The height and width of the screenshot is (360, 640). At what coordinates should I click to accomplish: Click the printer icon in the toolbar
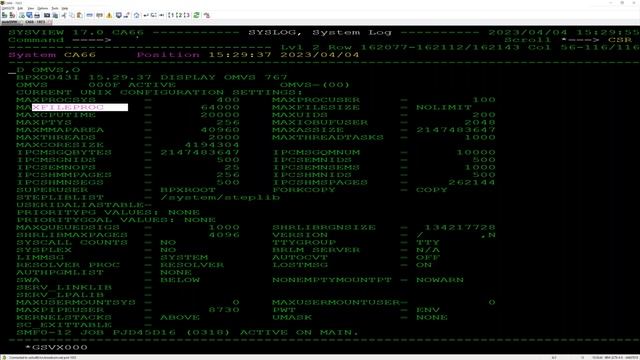[x=37, y=15]
